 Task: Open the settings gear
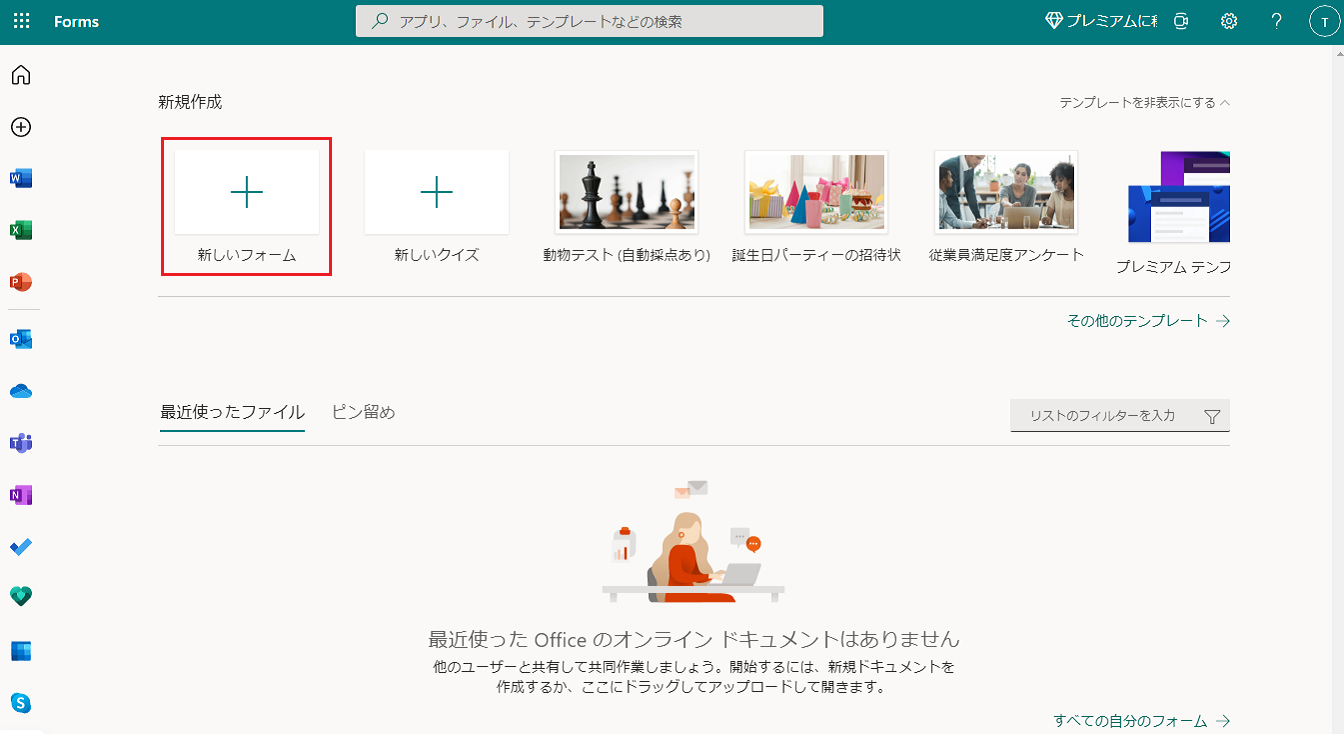[1228, 21]
